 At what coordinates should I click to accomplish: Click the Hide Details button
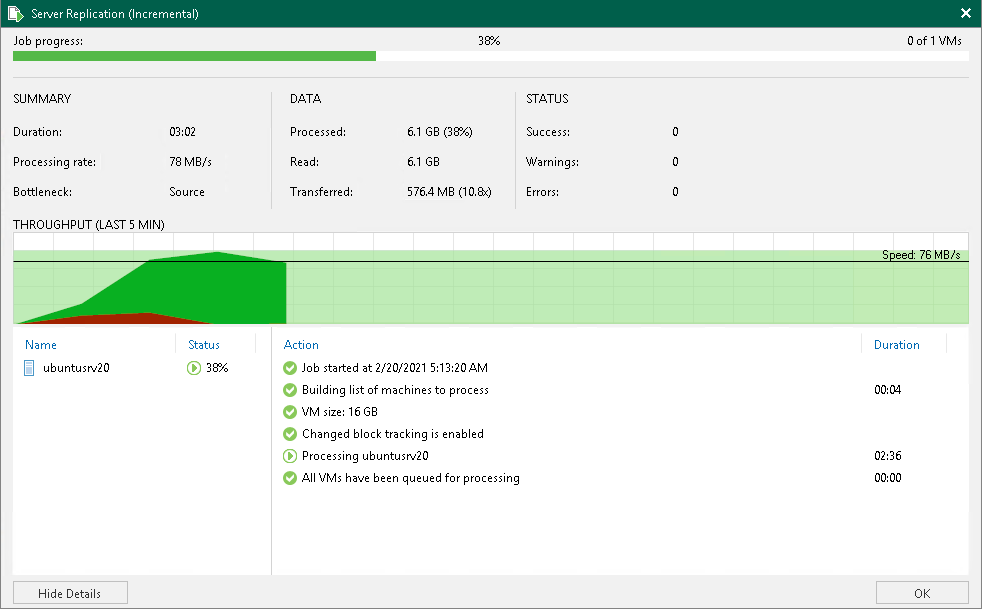click(x=70, y=593)
